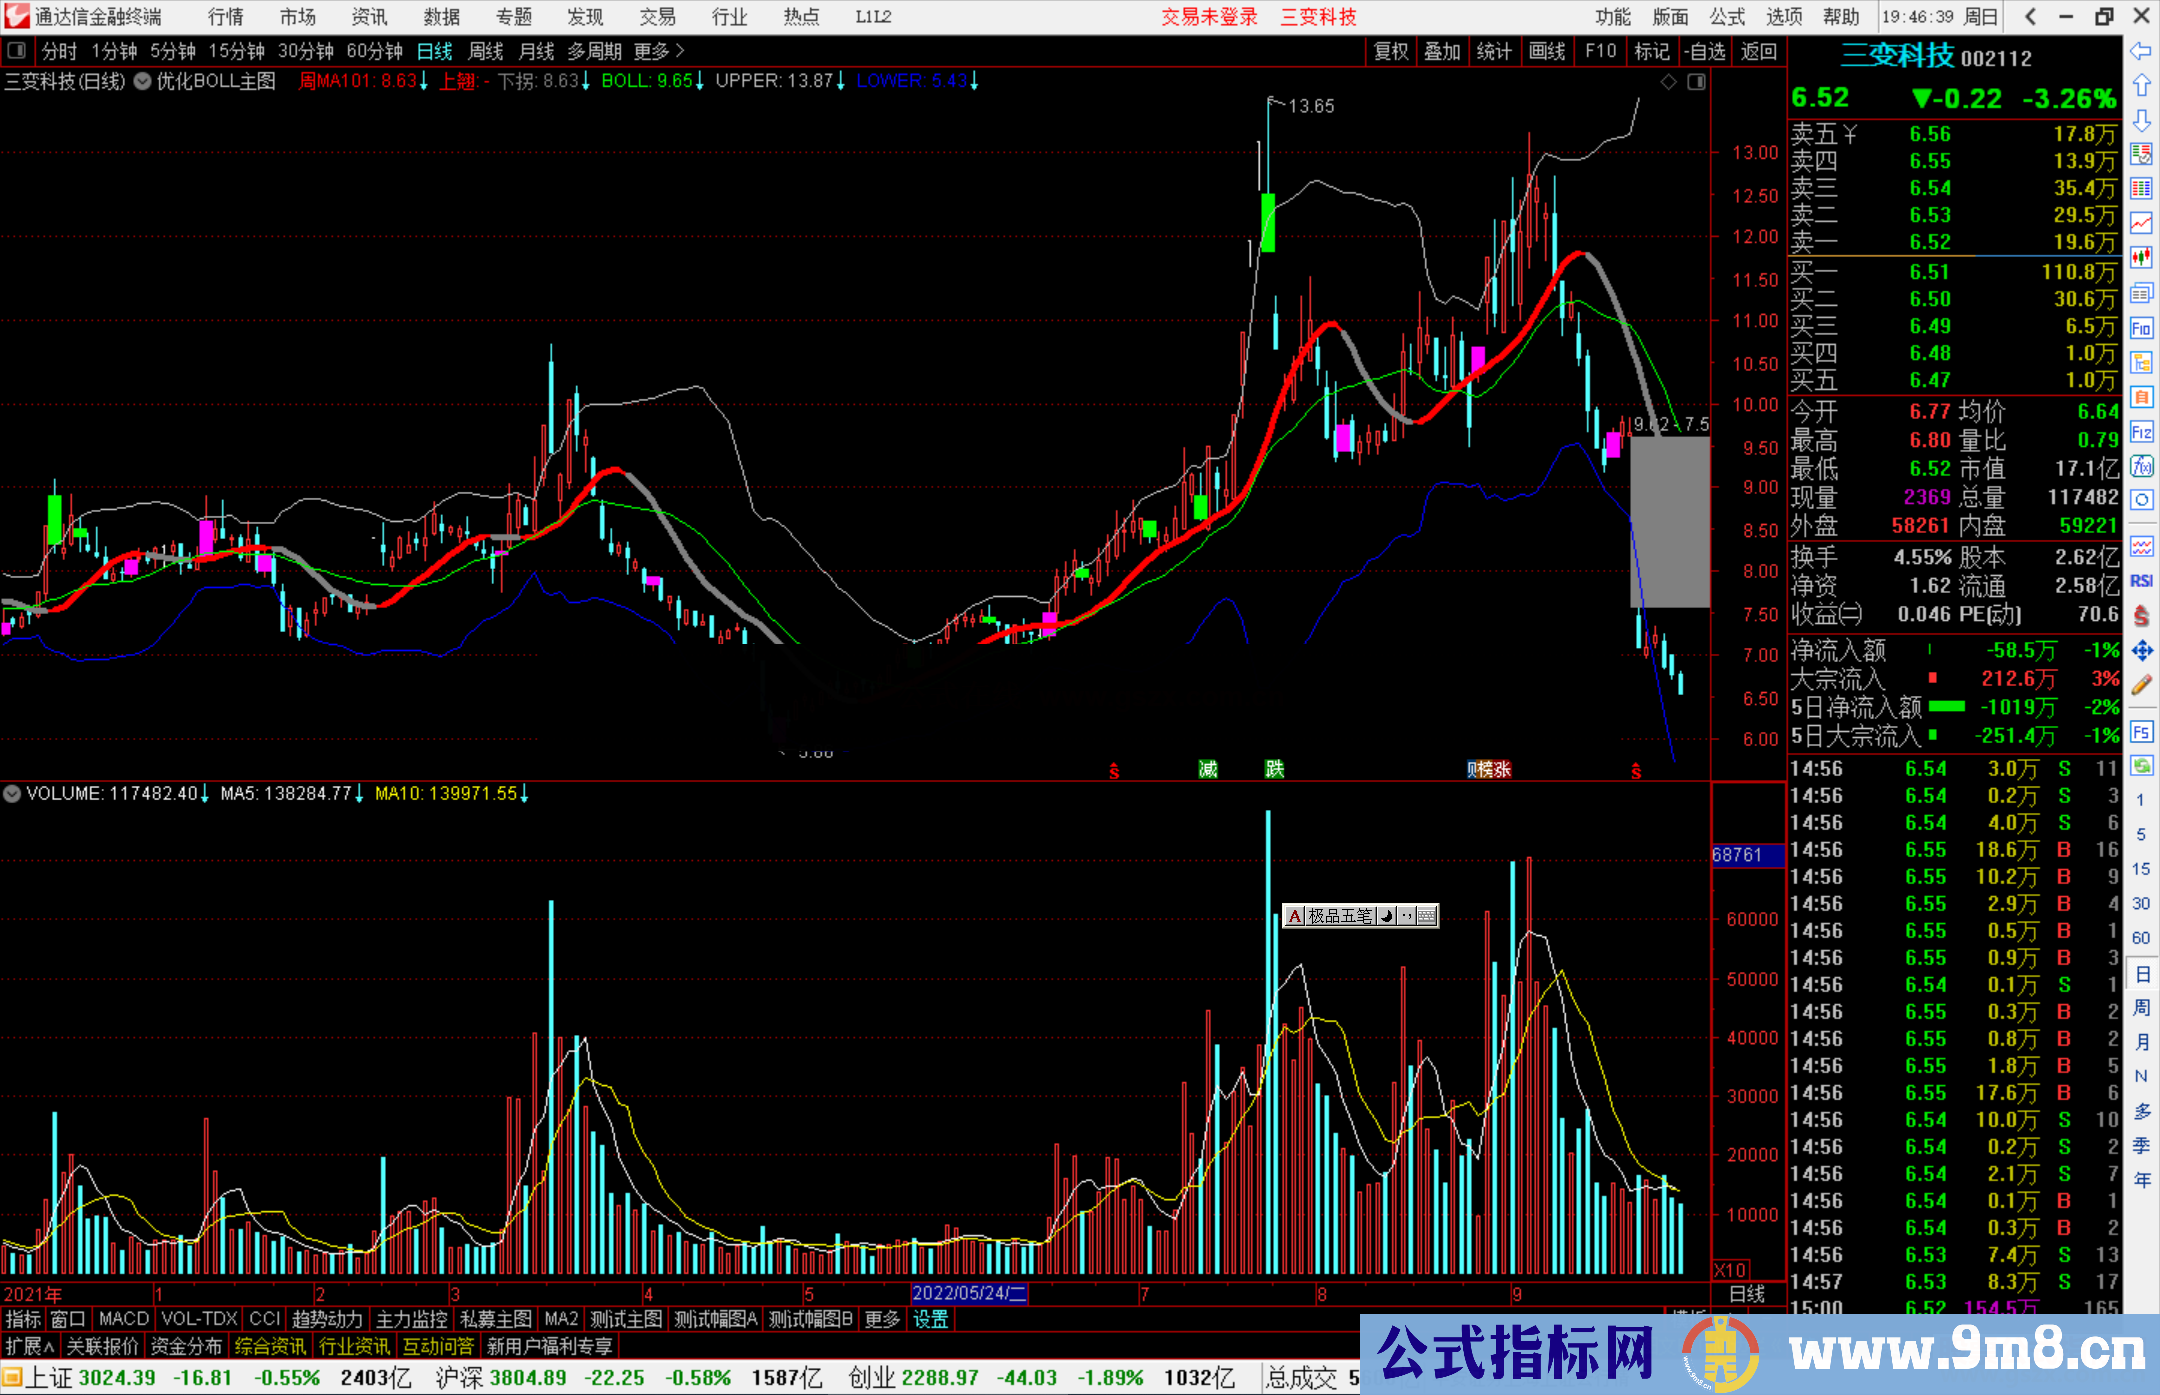Toggle the indicator circle before 优化BOLL主图
Image resolution: width=2160 pixels, height=1395 pixels.
[x=143, y=81]
